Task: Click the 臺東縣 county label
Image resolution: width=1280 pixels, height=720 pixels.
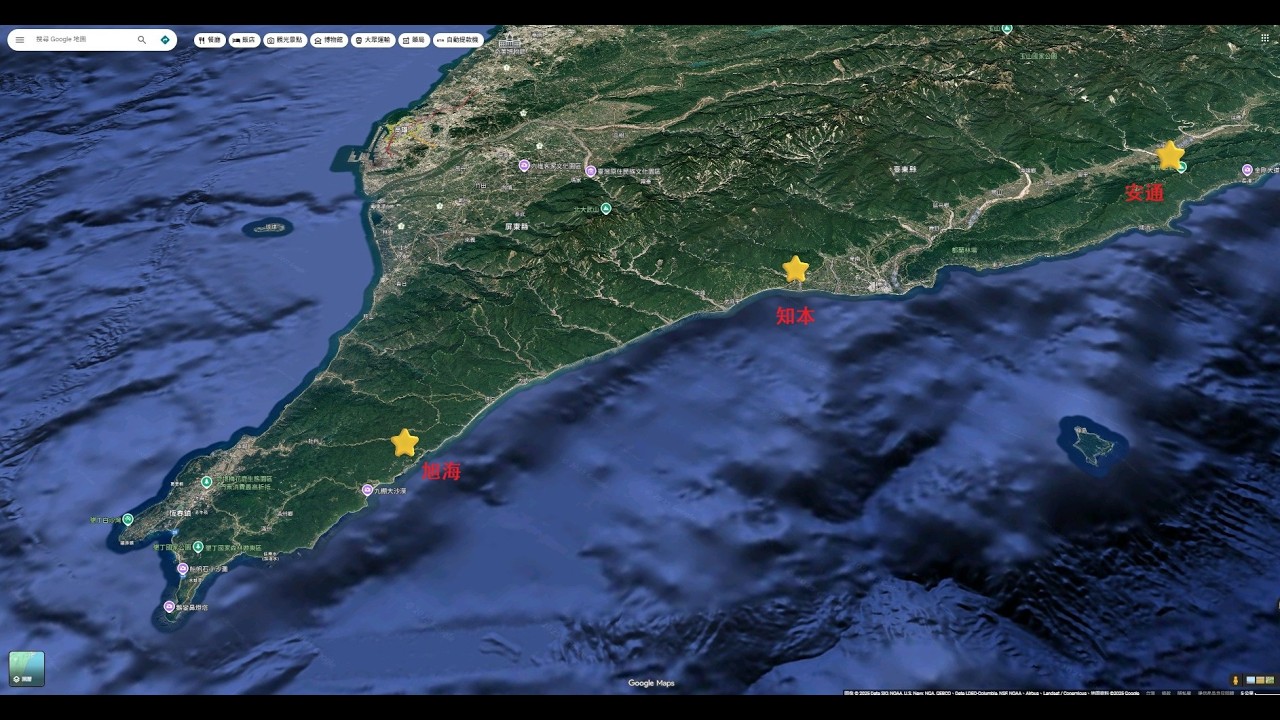Action: tap(904, 170)
